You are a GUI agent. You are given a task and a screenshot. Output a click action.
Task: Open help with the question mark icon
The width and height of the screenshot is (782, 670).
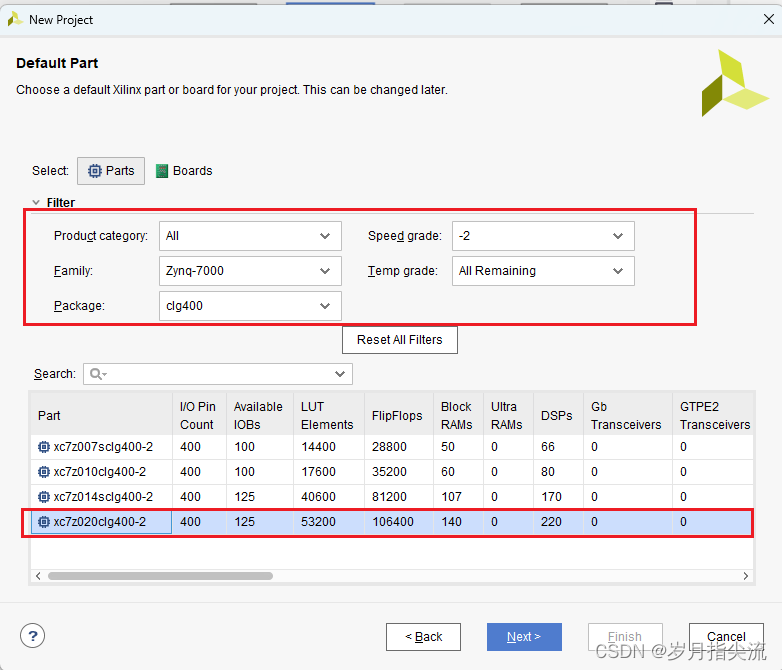tap(32, 636)
